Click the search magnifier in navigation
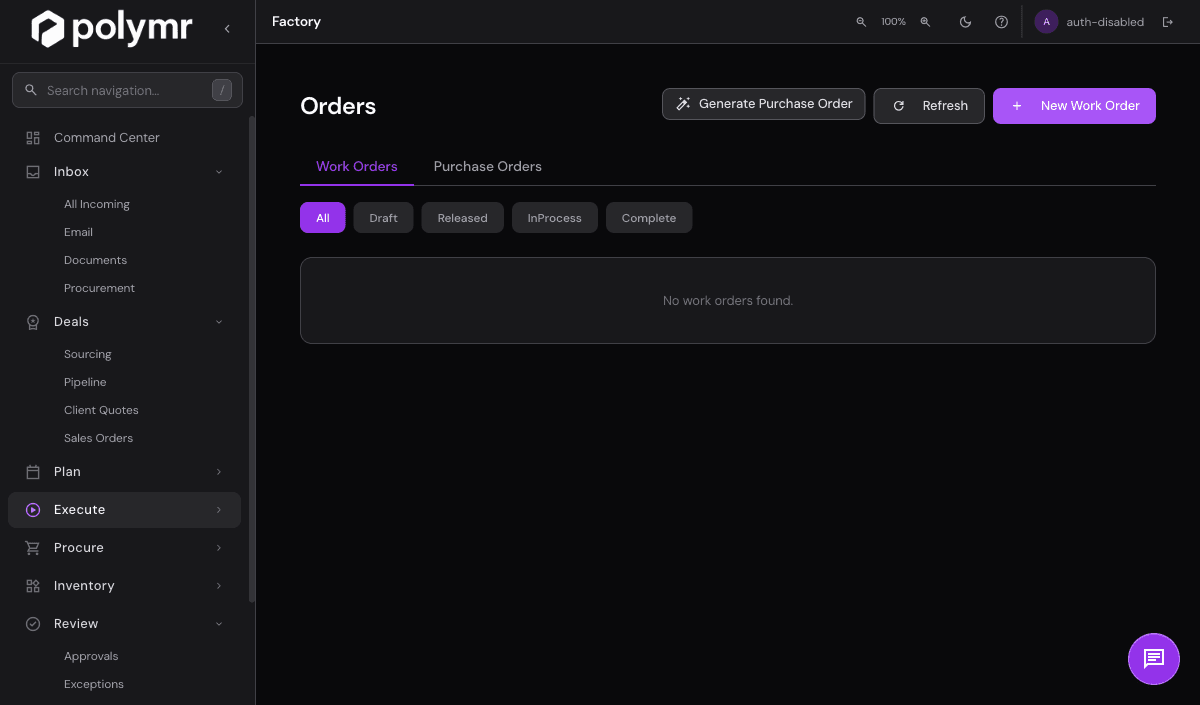 pyautogui.click(x=30, y=90)
